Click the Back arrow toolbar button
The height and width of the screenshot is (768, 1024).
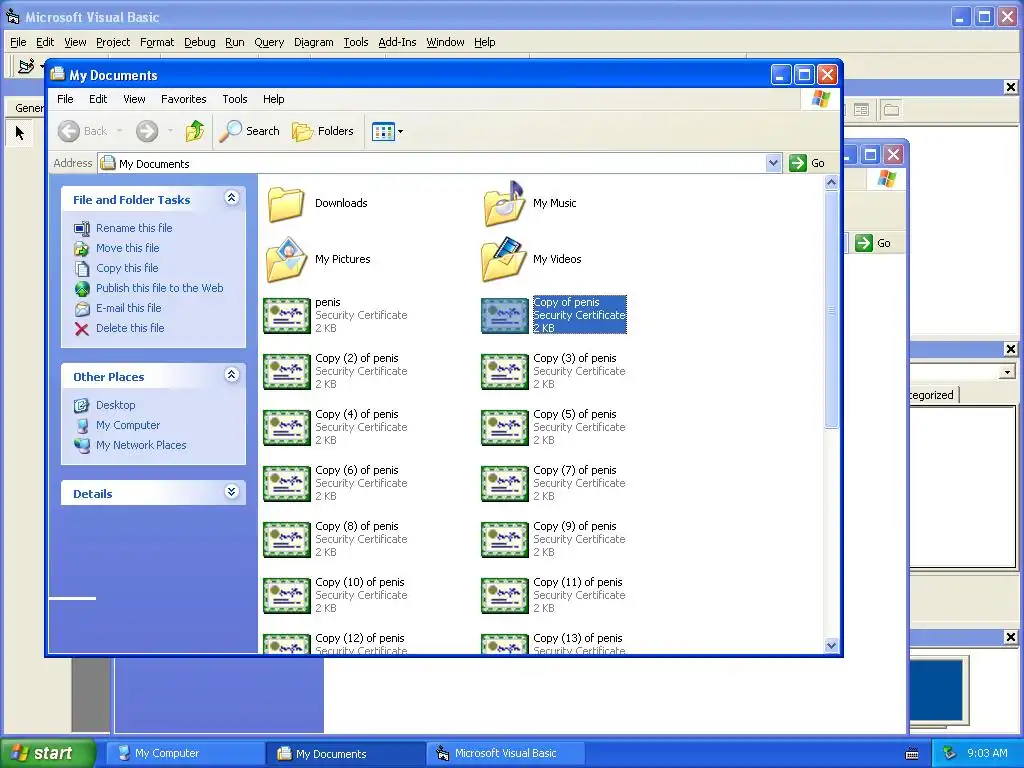pyautogui.click(x=82, y=131)
